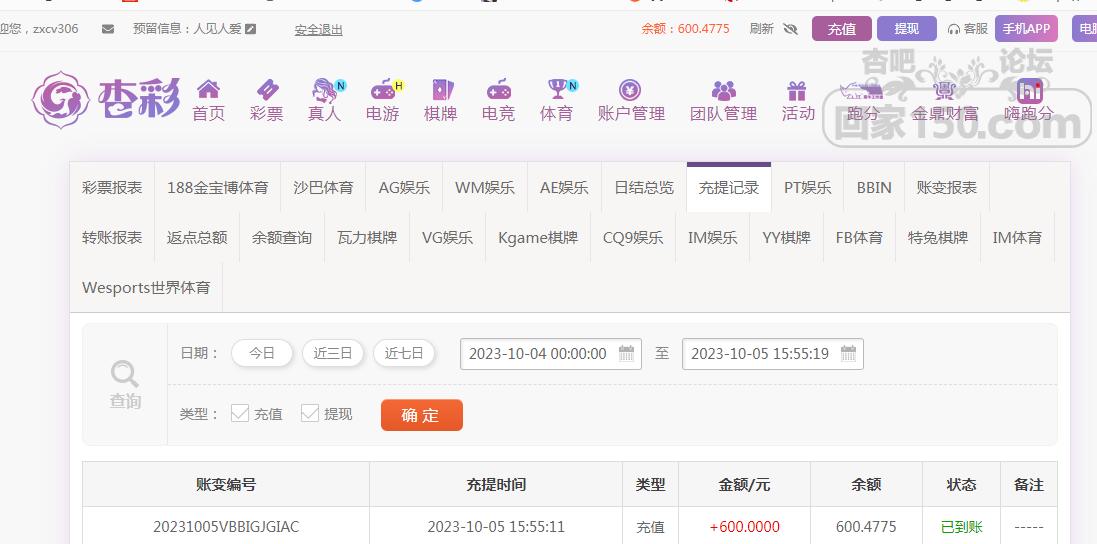Open the start date calendar picker
Image resolution: width=1097 pixels, height=544 pixels.
pos(626,353)
